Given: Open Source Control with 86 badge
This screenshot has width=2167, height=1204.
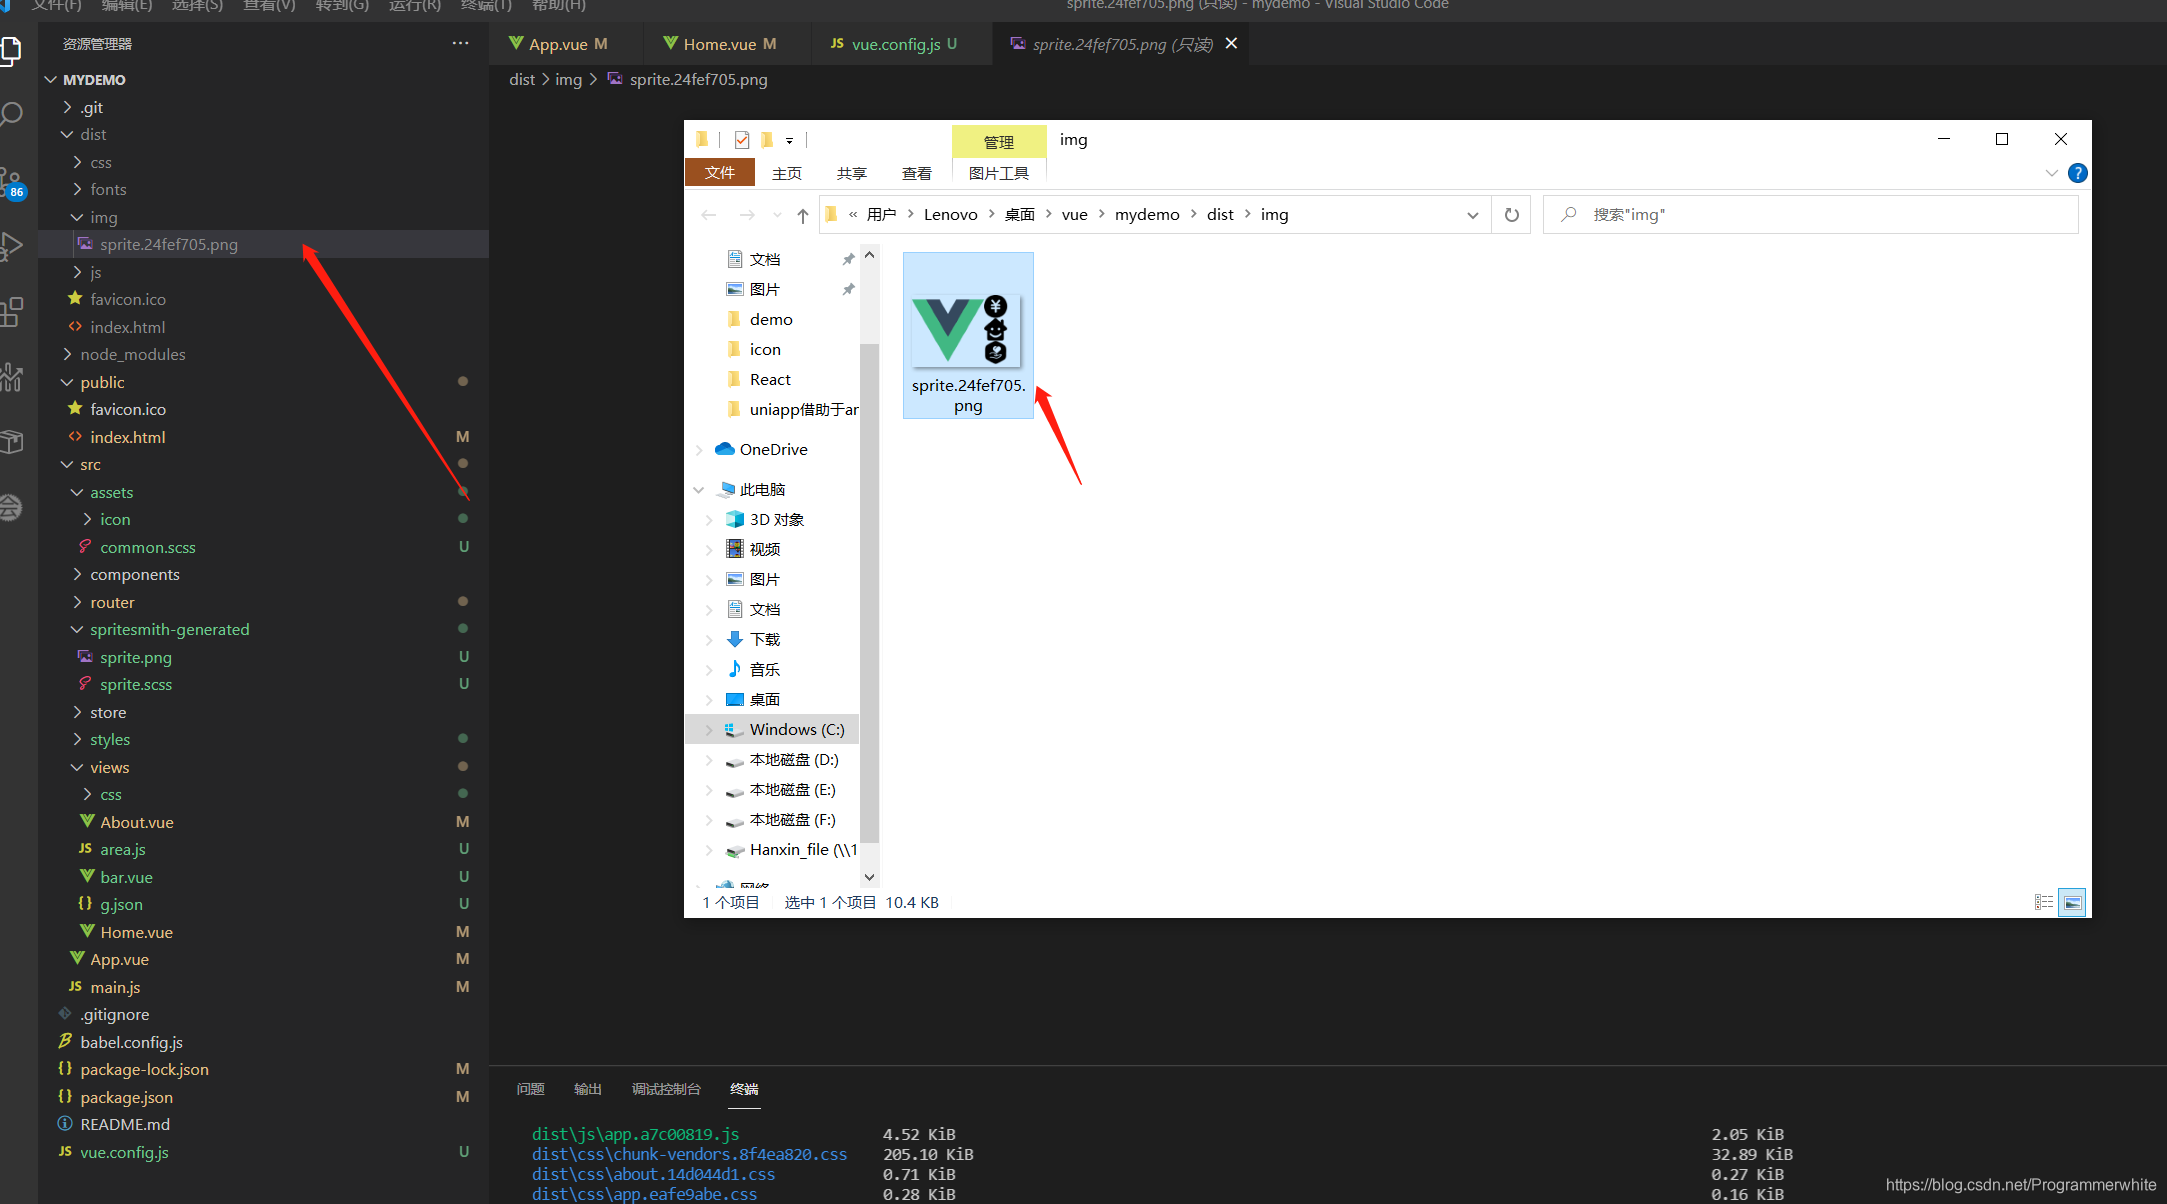Looking at the screenshot, I should (11, 183).
